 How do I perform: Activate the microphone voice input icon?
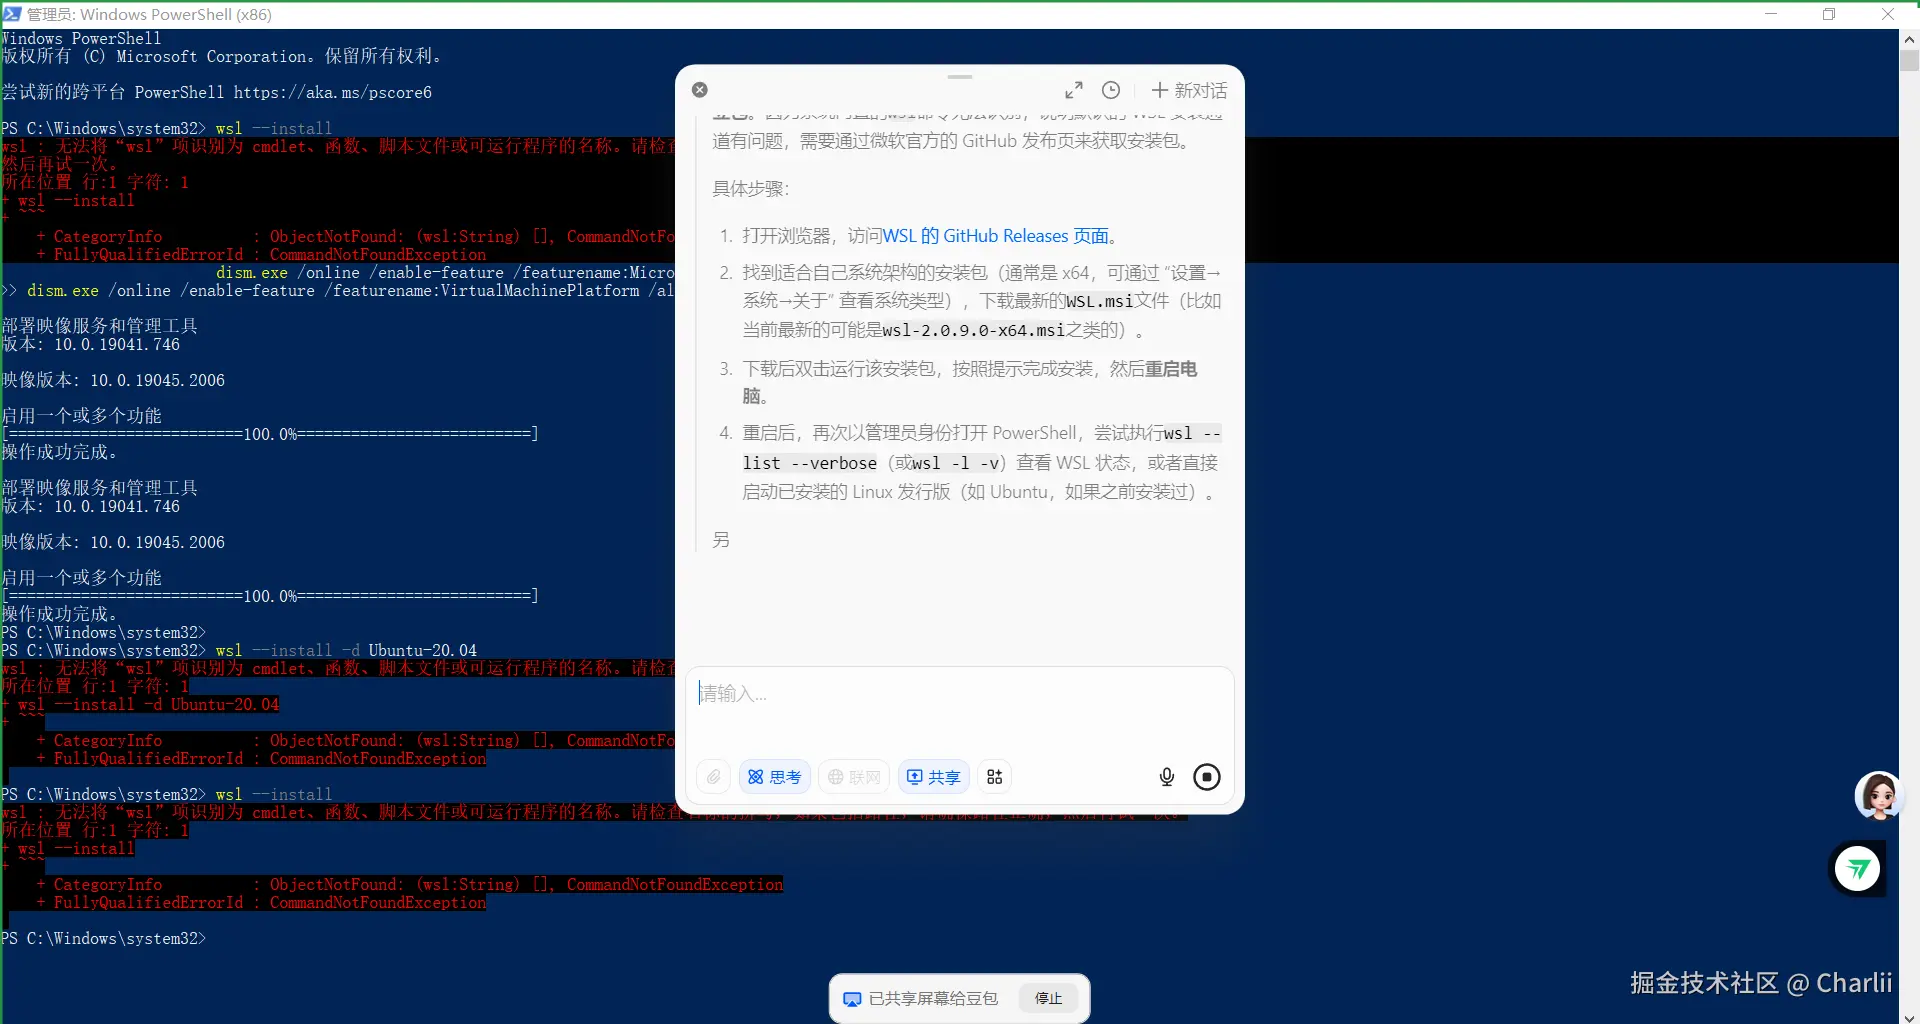pos(1166,776)
